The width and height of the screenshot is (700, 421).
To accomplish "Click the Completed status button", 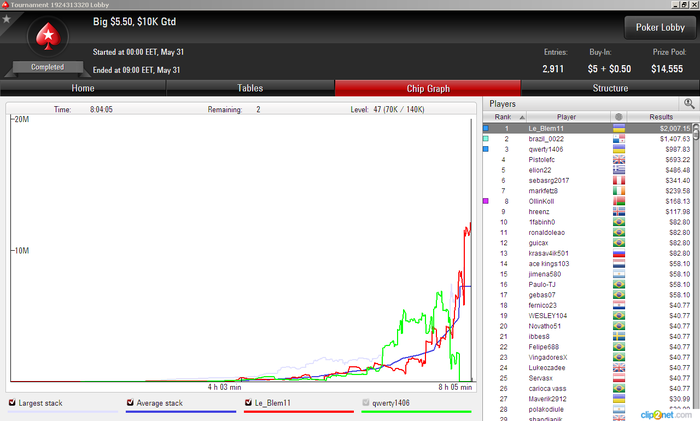I will coord(48,67).
